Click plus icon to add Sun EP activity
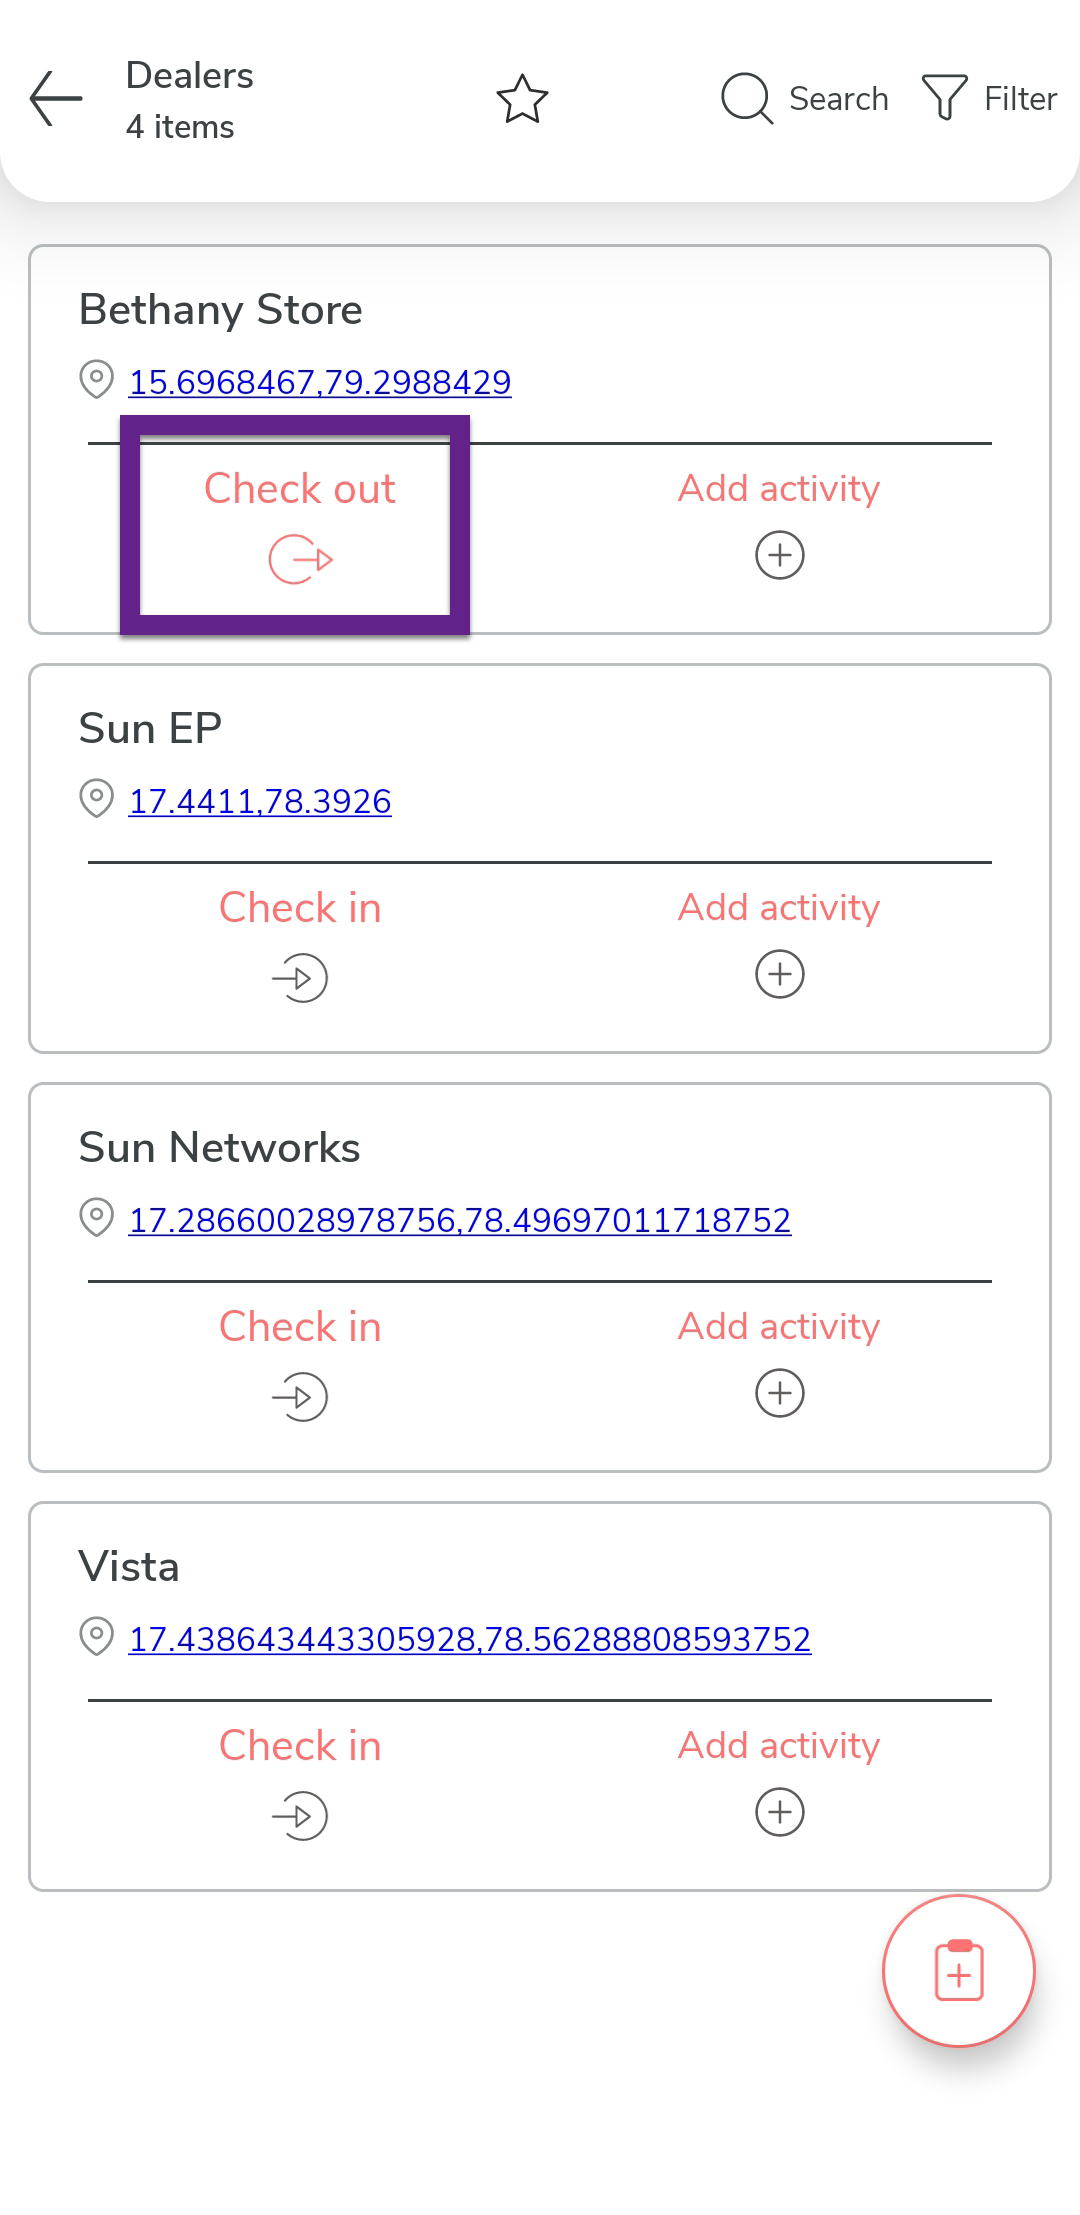This screenshot has width=1080, height=2215. [x=780, y=975]
